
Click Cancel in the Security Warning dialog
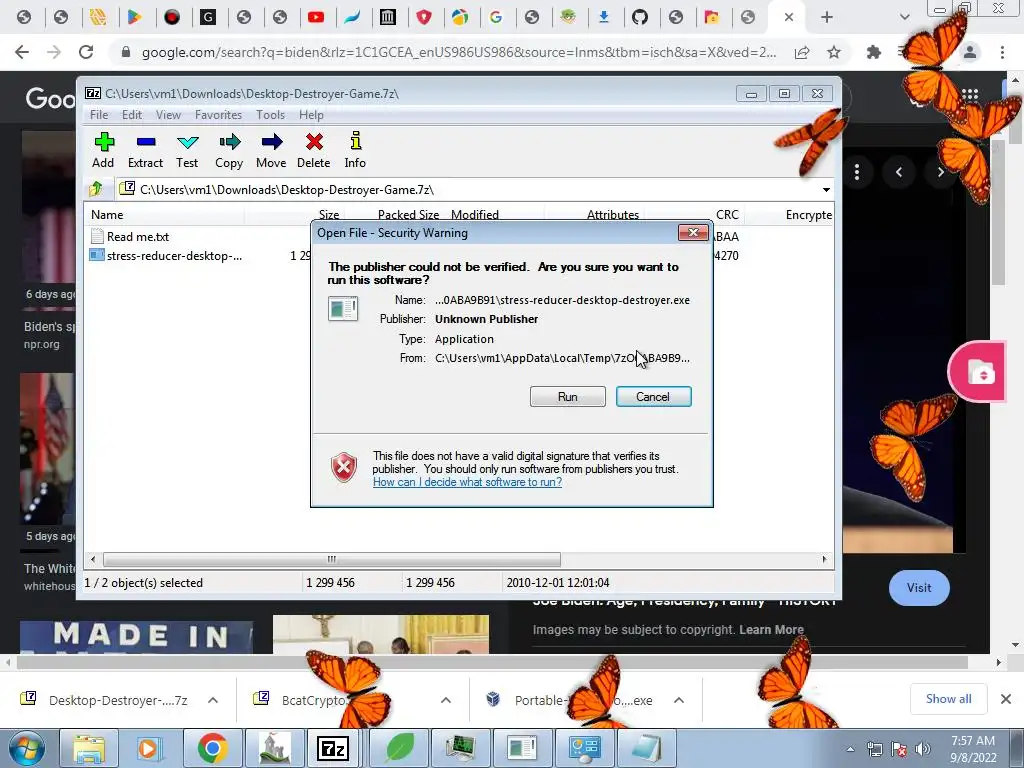tap(653, 396)
